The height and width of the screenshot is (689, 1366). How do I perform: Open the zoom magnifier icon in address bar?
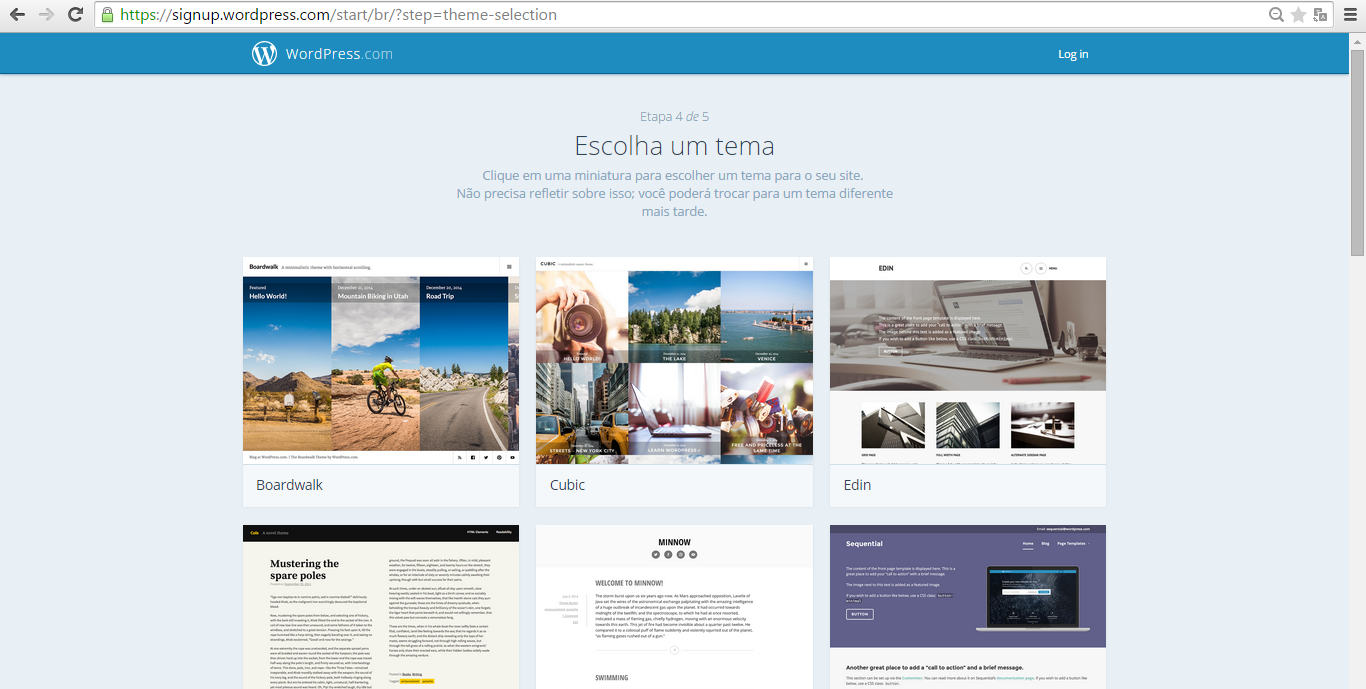tap(1277, 15)
